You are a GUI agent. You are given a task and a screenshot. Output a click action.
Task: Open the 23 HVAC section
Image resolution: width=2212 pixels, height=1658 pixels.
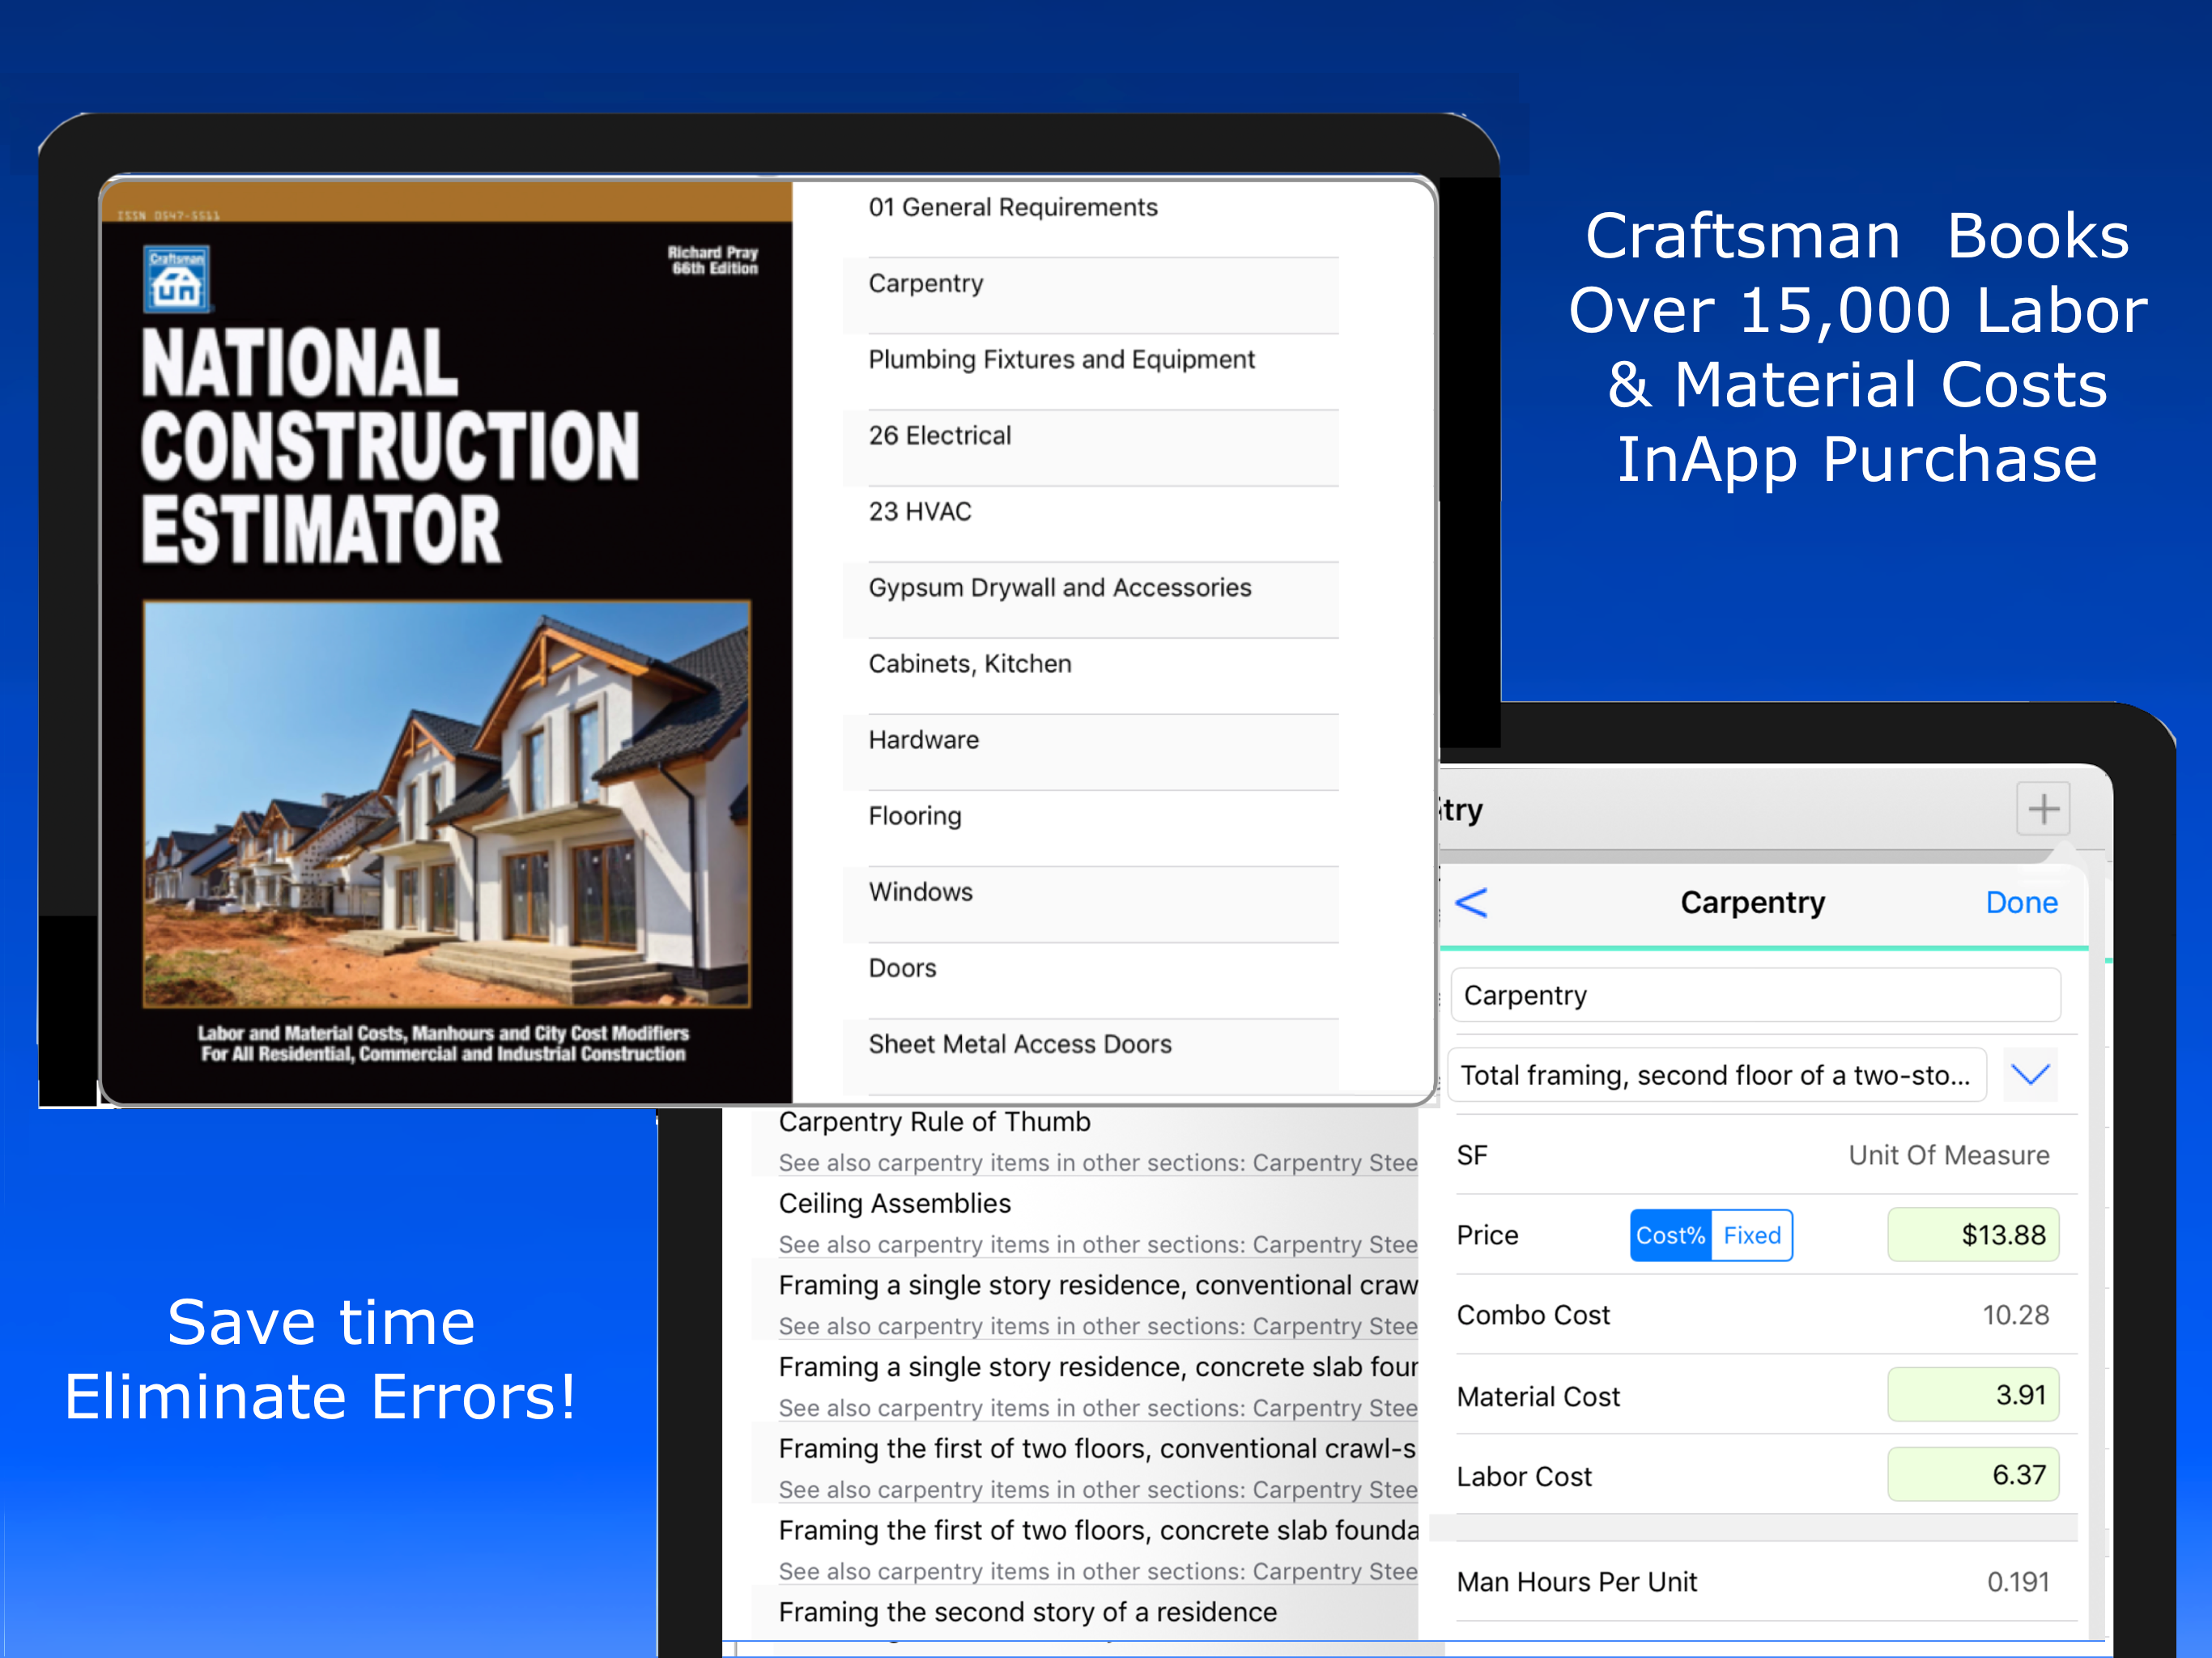[x=1090, y=523]
